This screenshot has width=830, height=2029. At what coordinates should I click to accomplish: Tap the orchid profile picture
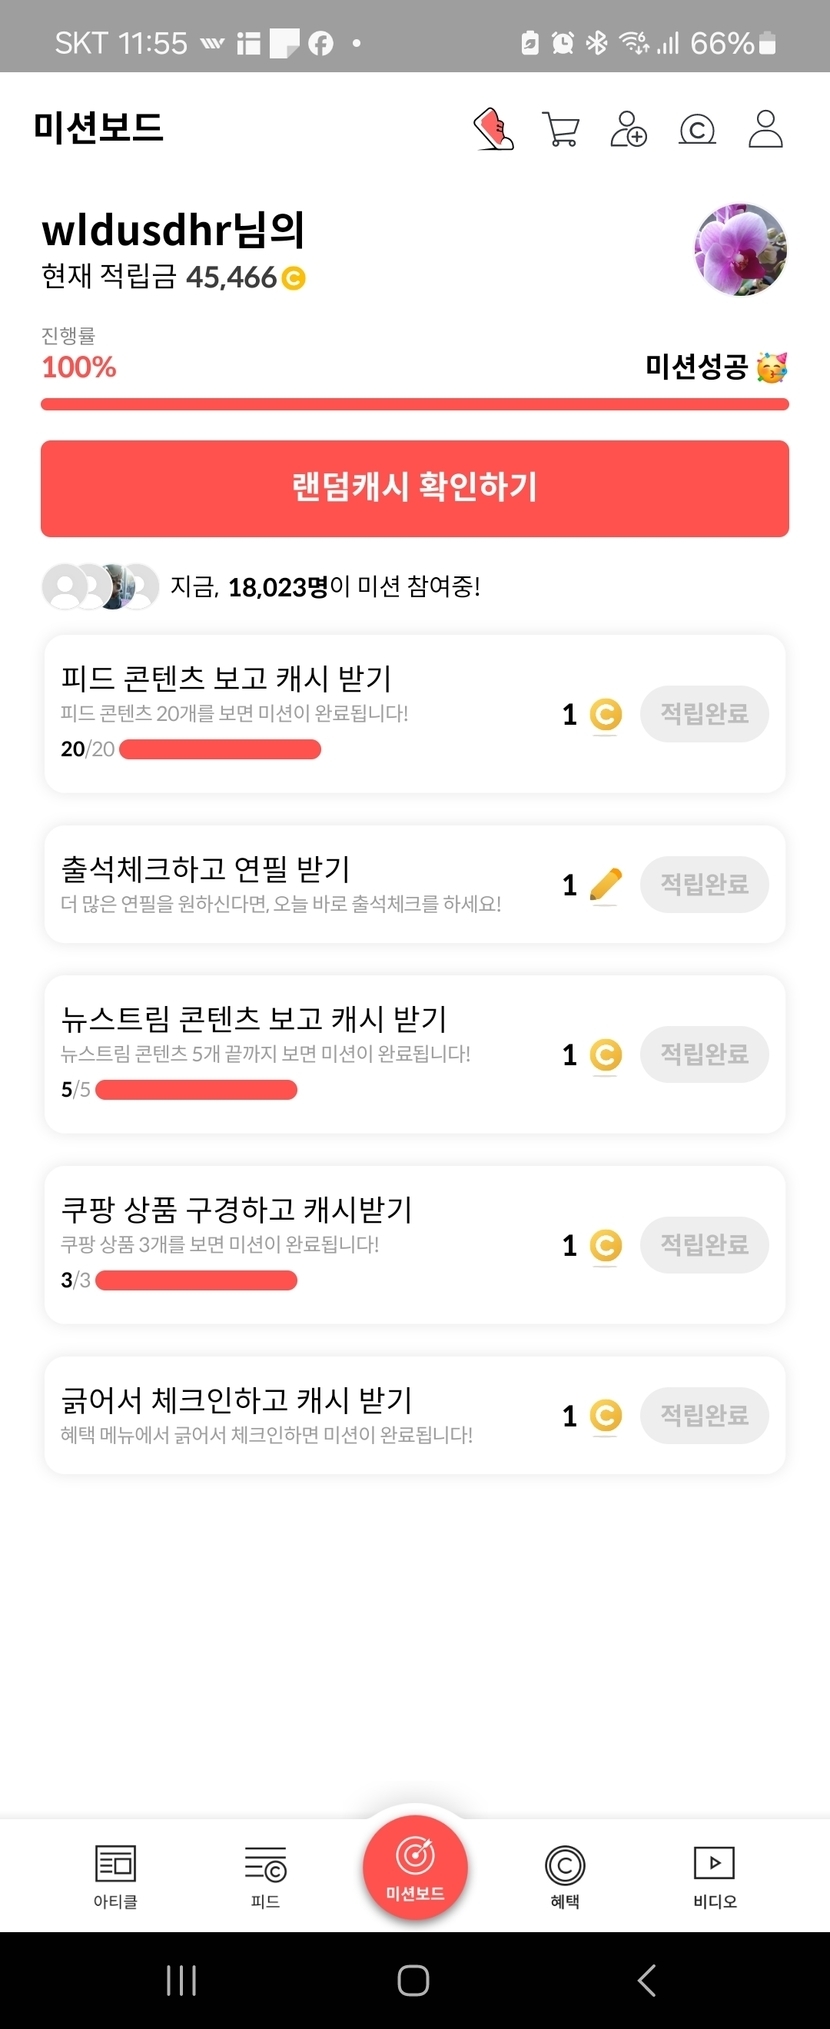(740, 250)
